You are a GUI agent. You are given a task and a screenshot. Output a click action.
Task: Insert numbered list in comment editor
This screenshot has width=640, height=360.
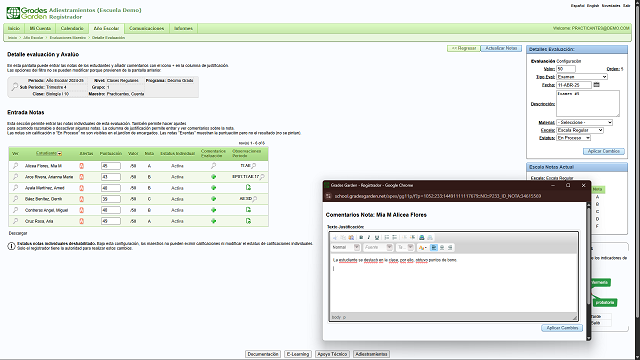(x=387, y=237)
